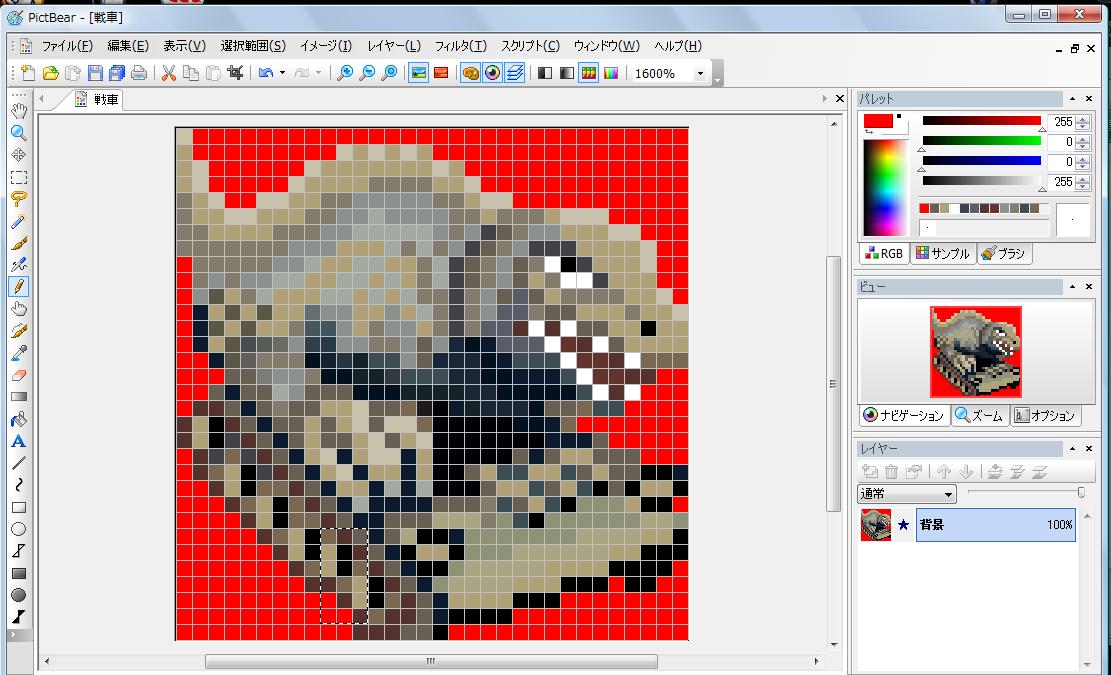Collapse the レイヤー panel with its triangle
The image size is (1111, 675).
tap(1072, 448)
